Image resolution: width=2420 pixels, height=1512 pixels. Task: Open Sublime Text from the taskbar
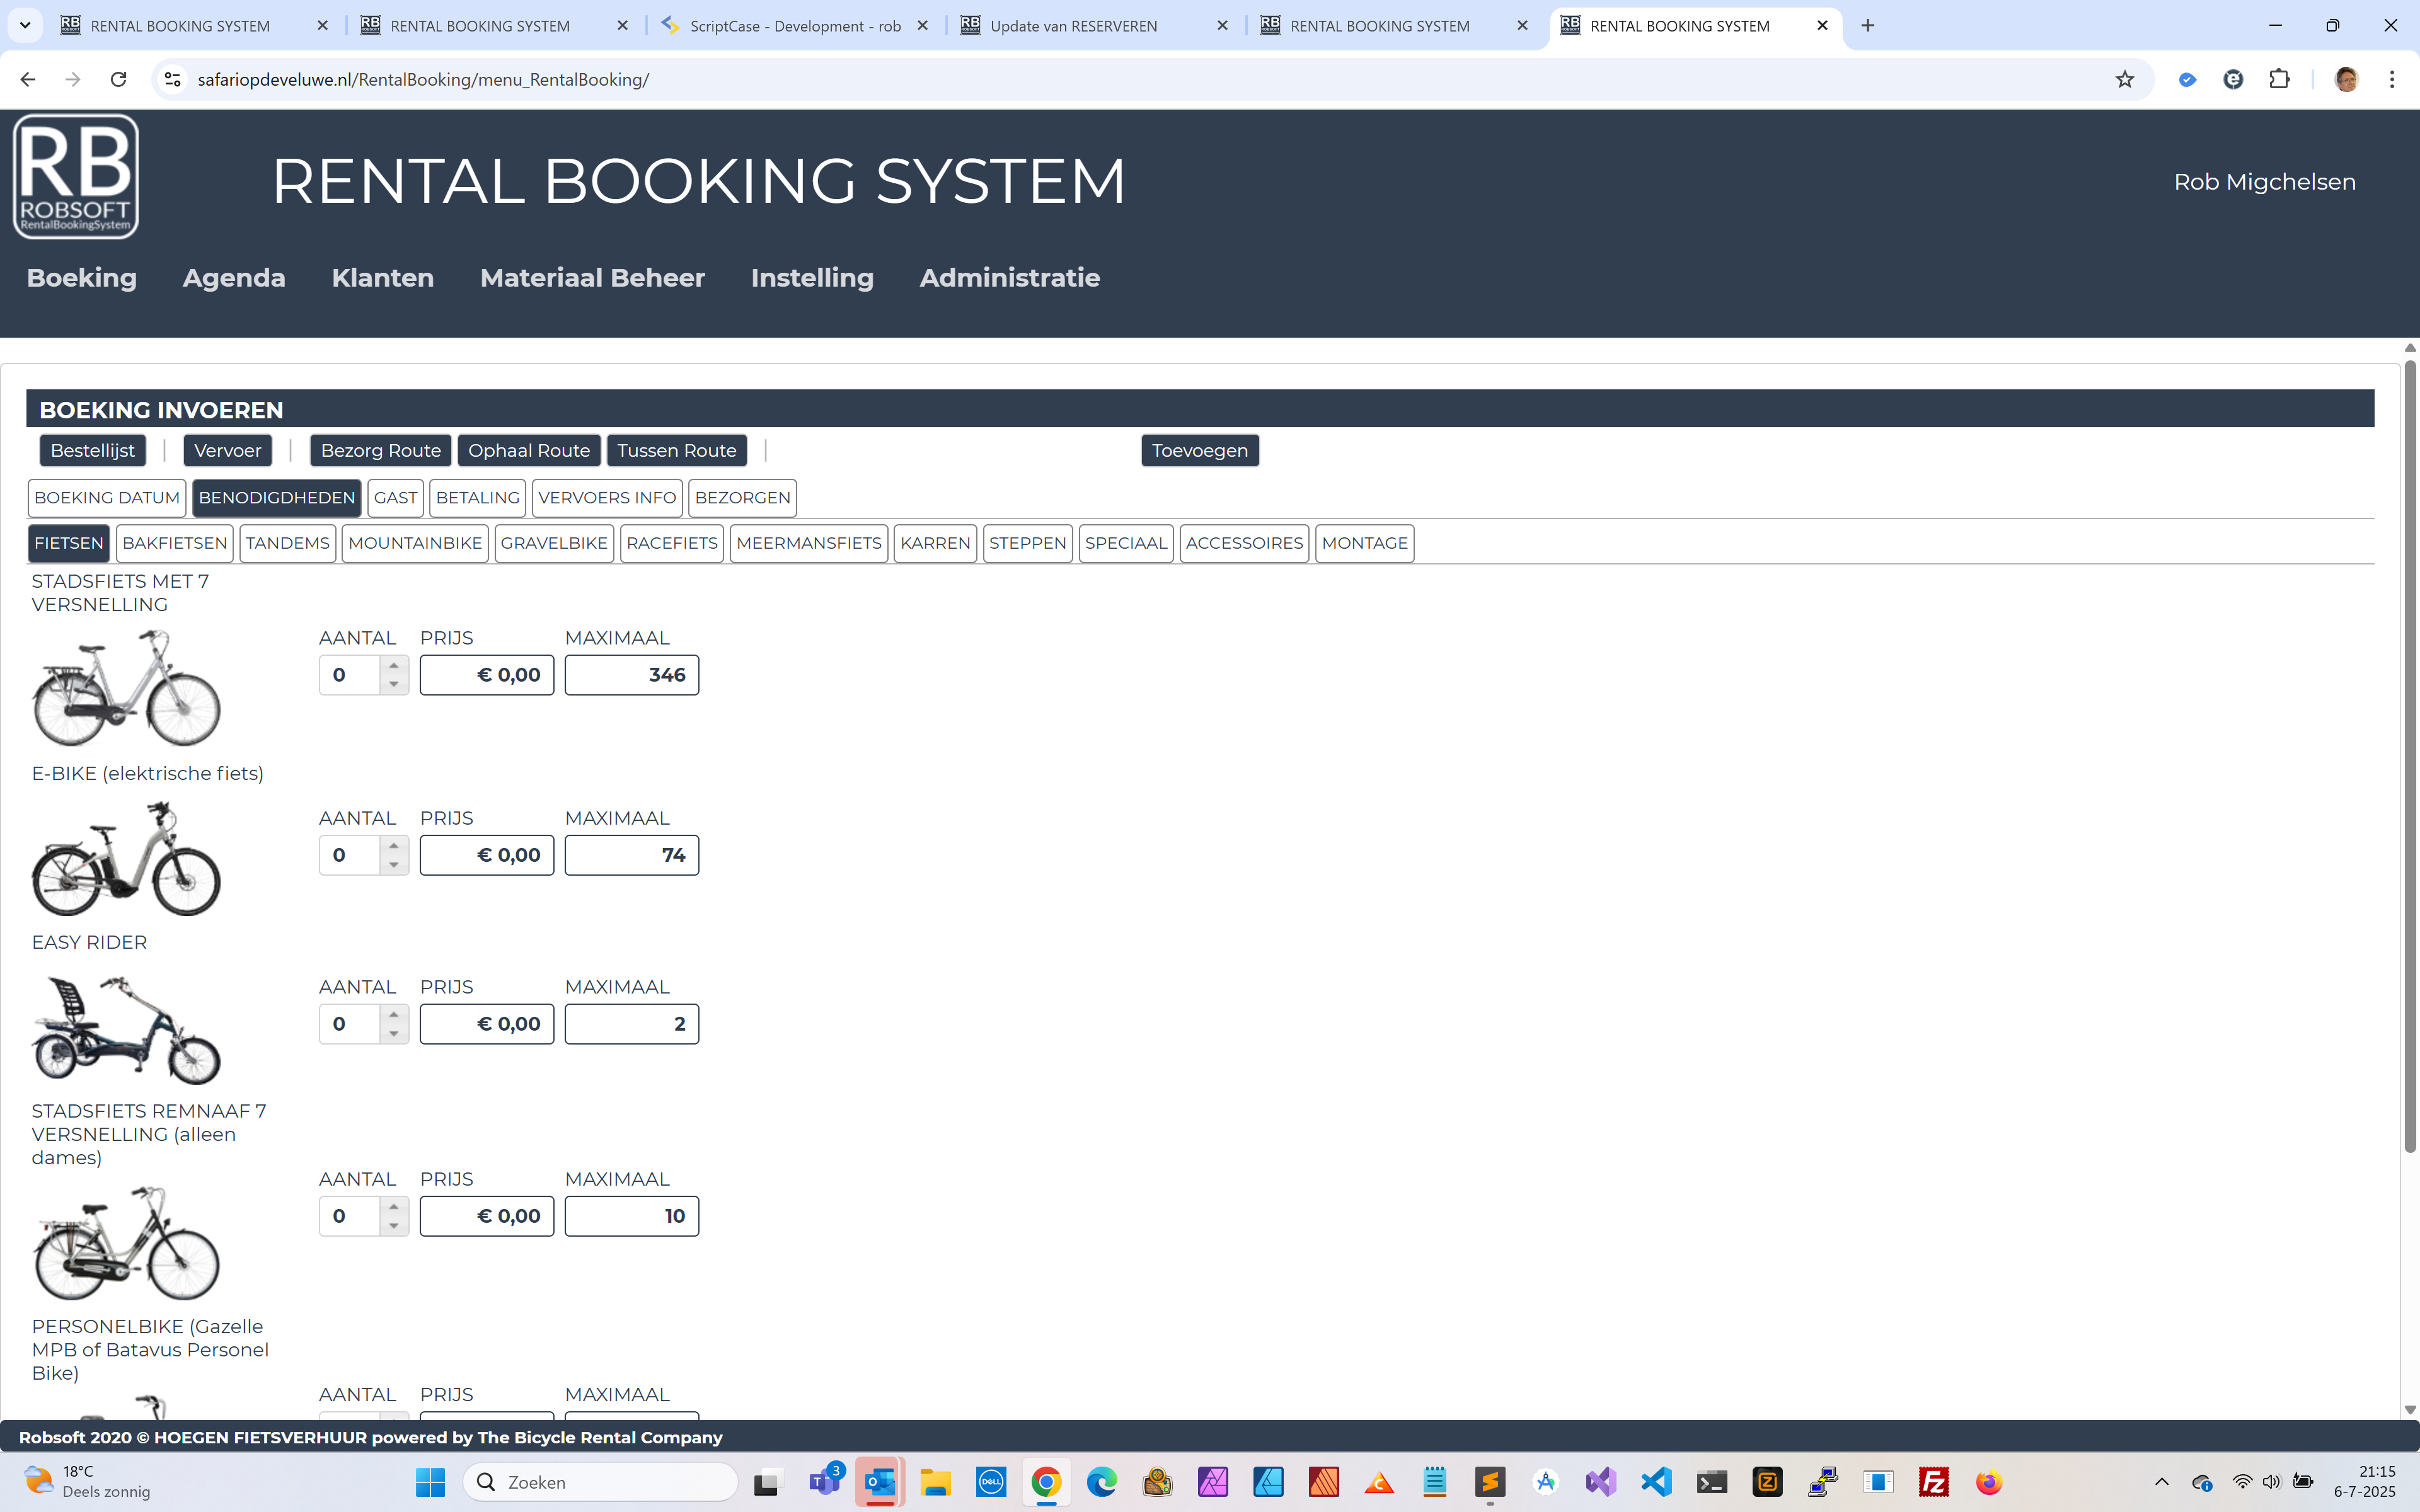(1490, 1482)
